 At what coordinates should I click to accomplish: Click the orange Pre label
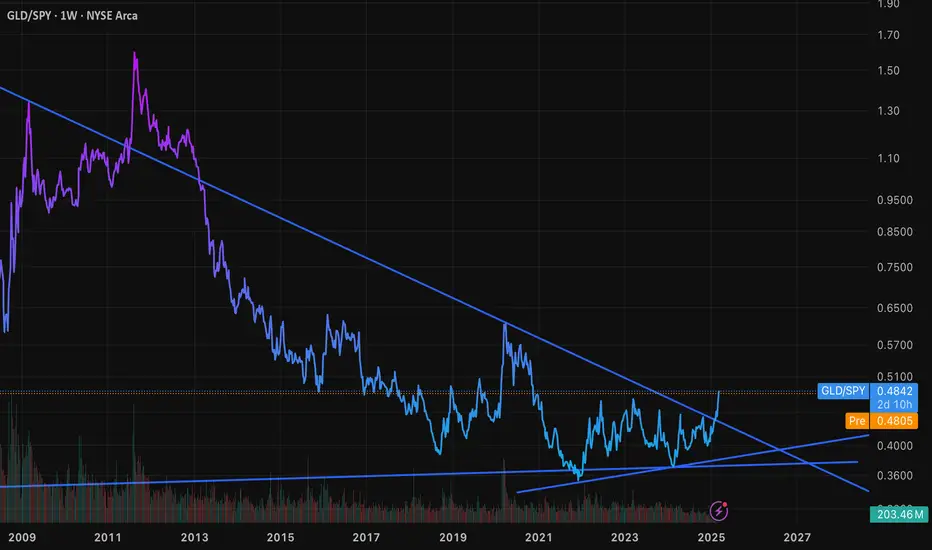(857, 421)
